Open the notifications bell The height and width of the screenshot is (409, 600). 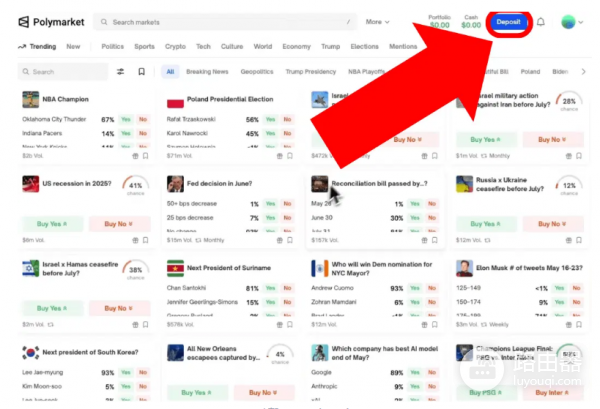[x=541, y=21]
